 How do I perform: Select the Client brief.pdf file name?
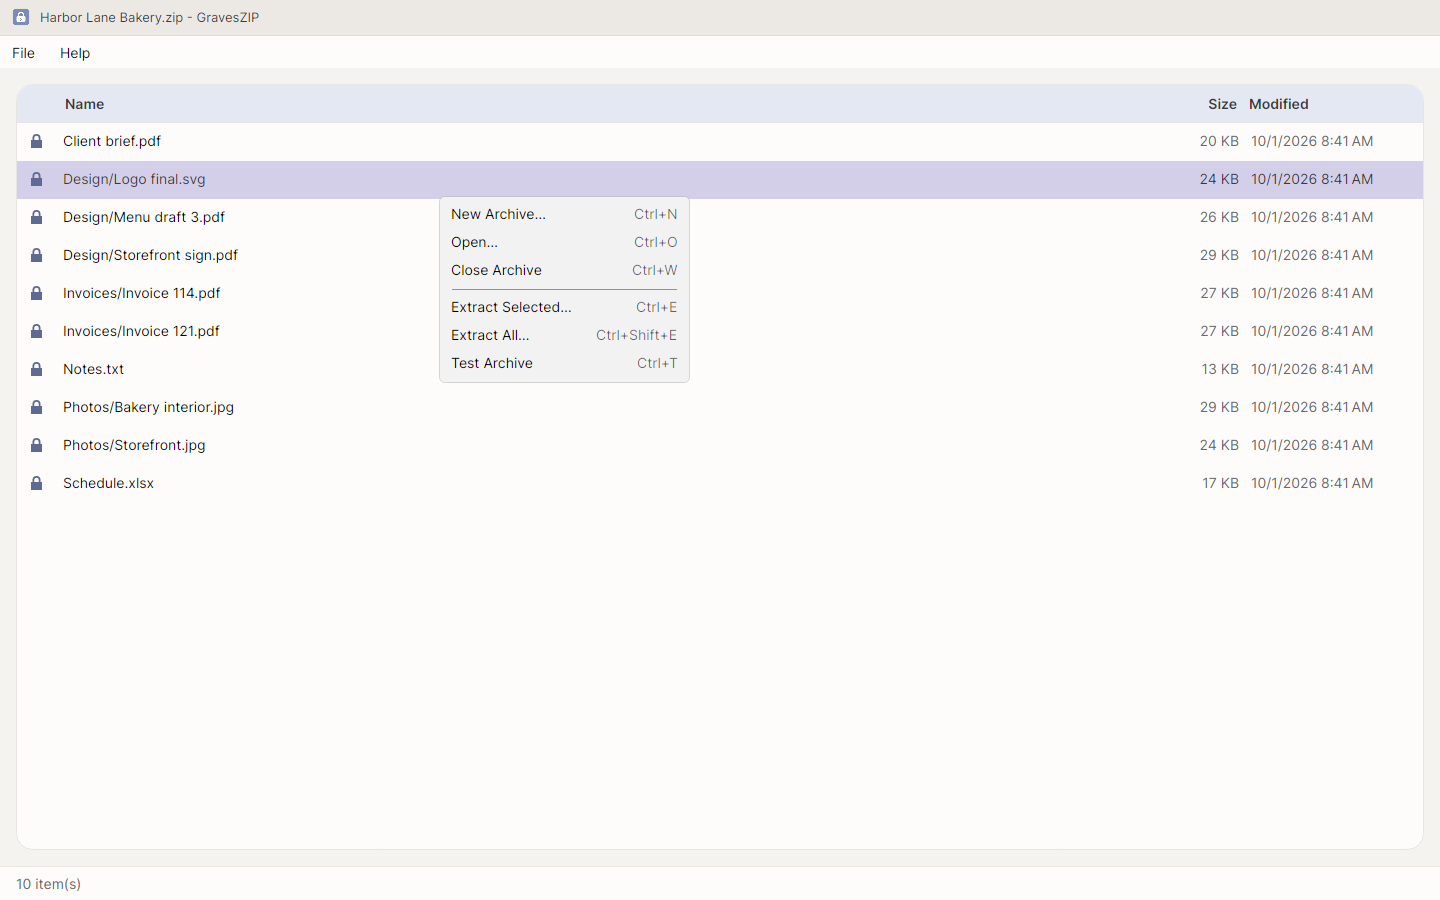112,141
